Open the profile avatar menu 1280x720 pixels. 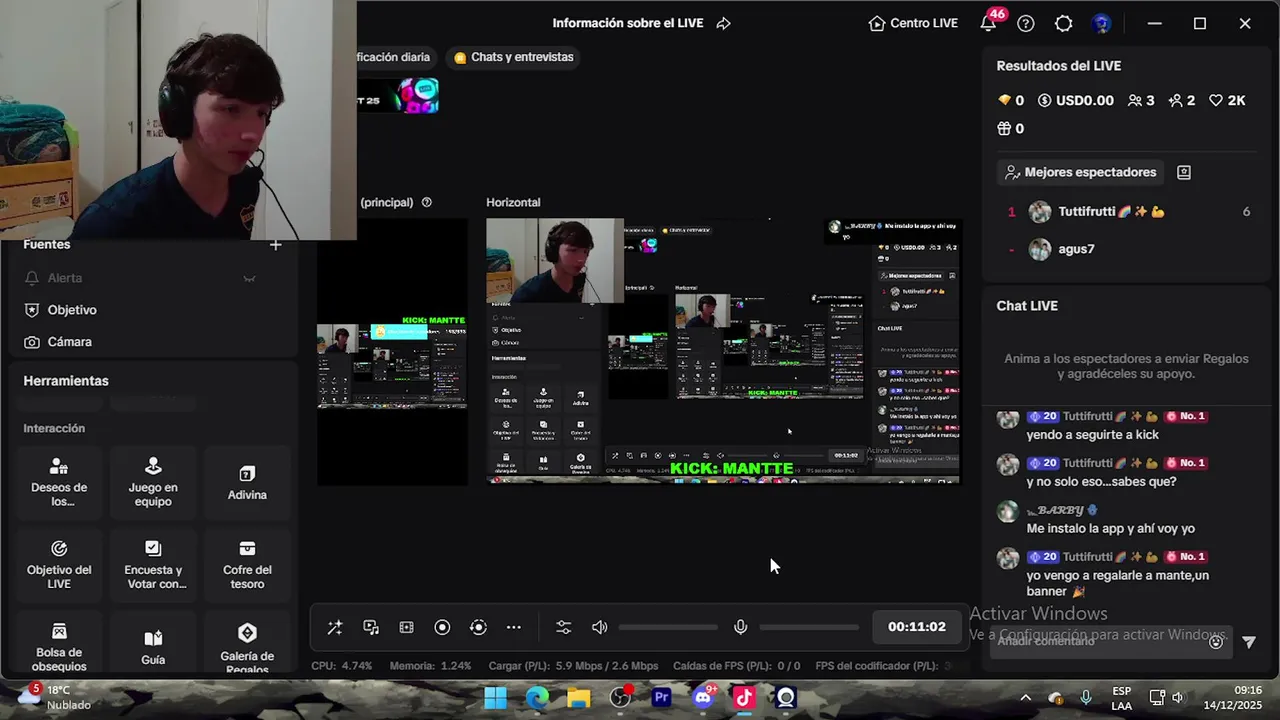(1102, 23)
